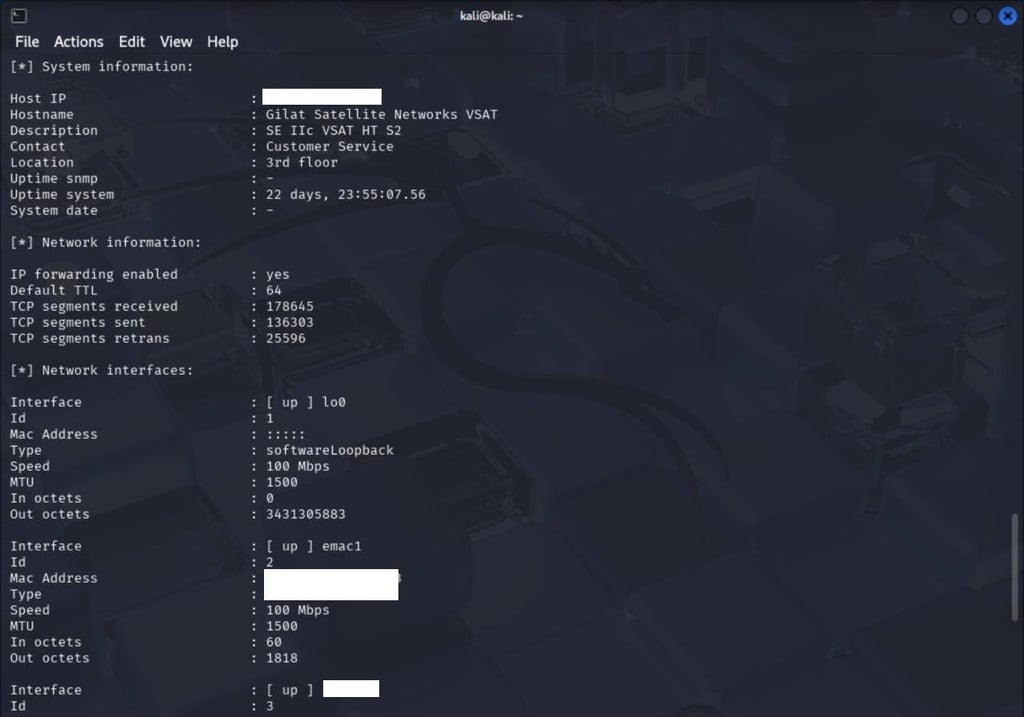This screenshot has height=717, width=1024.
Task: Click the 'Uptime system' label
Action: [61, 195]
